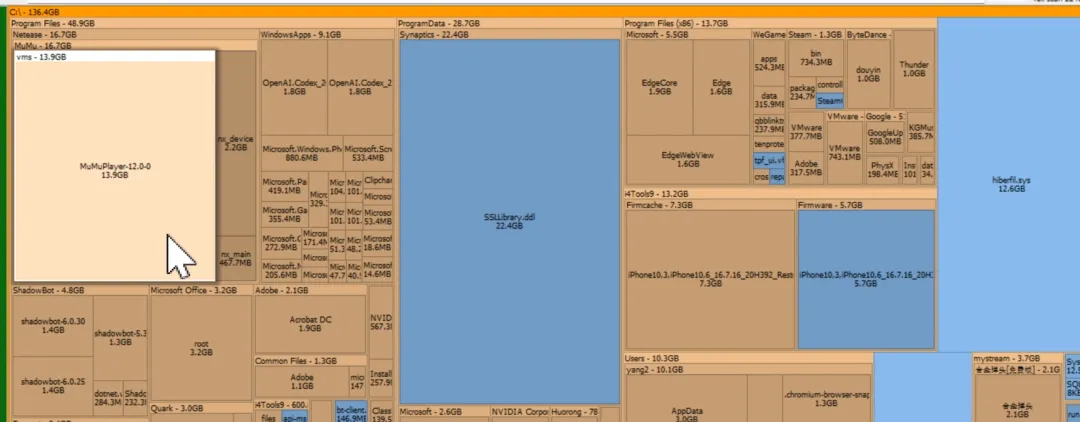Select the KGMus 385.7M block
This screenshot has width=1080, height=422.
click(x=921, y=132)
